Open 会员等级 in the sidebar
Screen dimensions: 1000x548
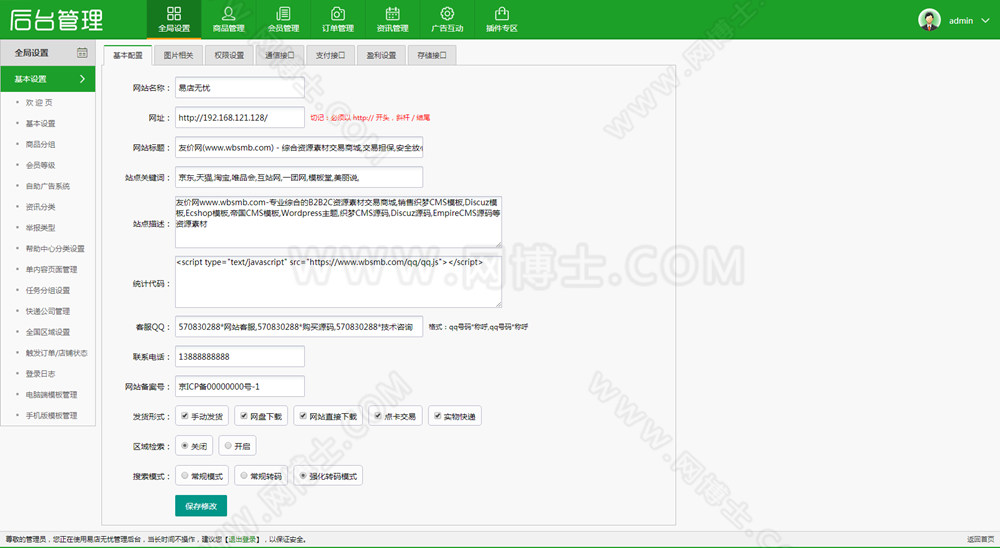click(x=40, y=165)
